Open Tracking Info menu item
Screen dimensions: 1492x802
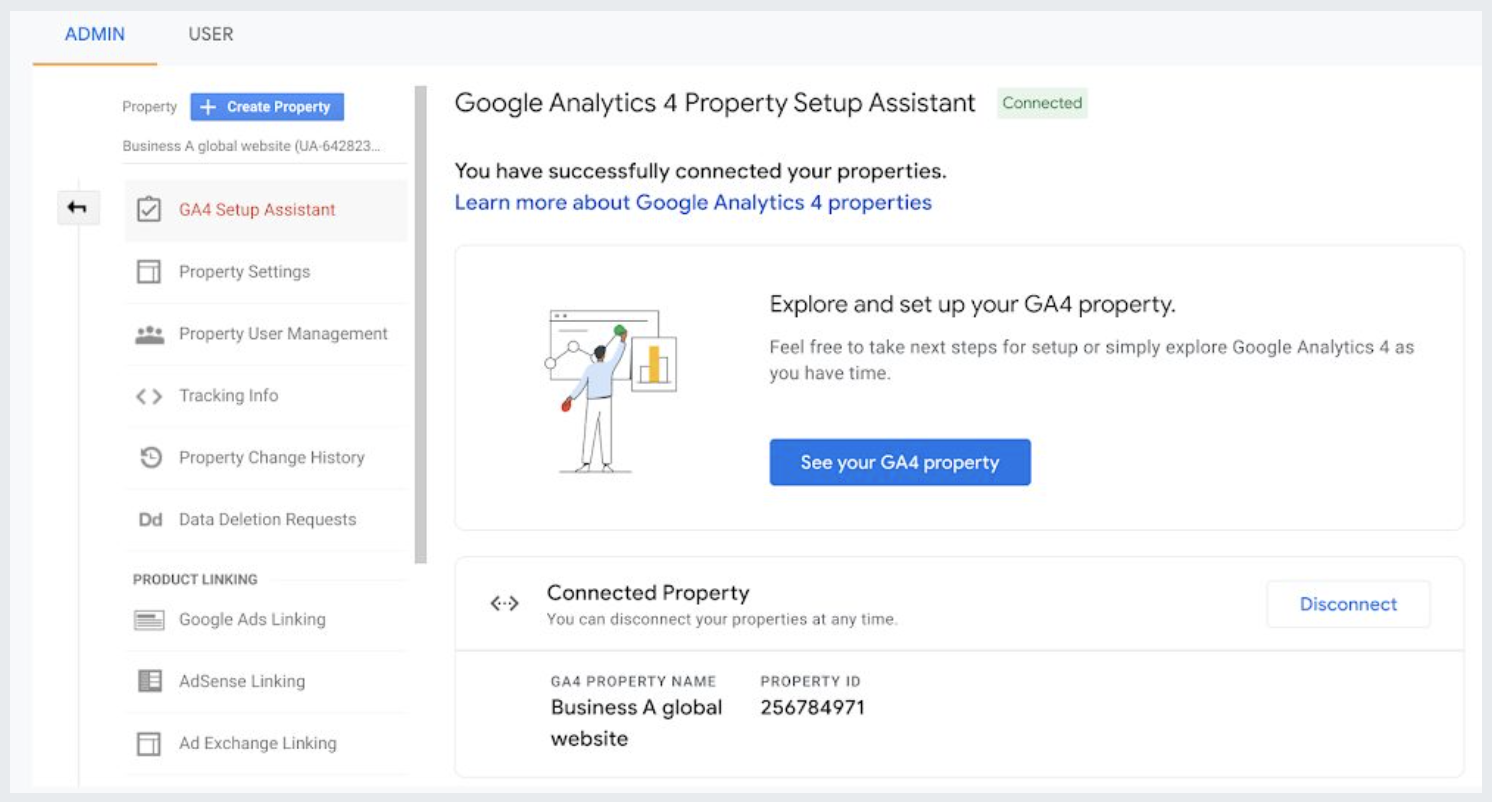click(x=265, y=396)
